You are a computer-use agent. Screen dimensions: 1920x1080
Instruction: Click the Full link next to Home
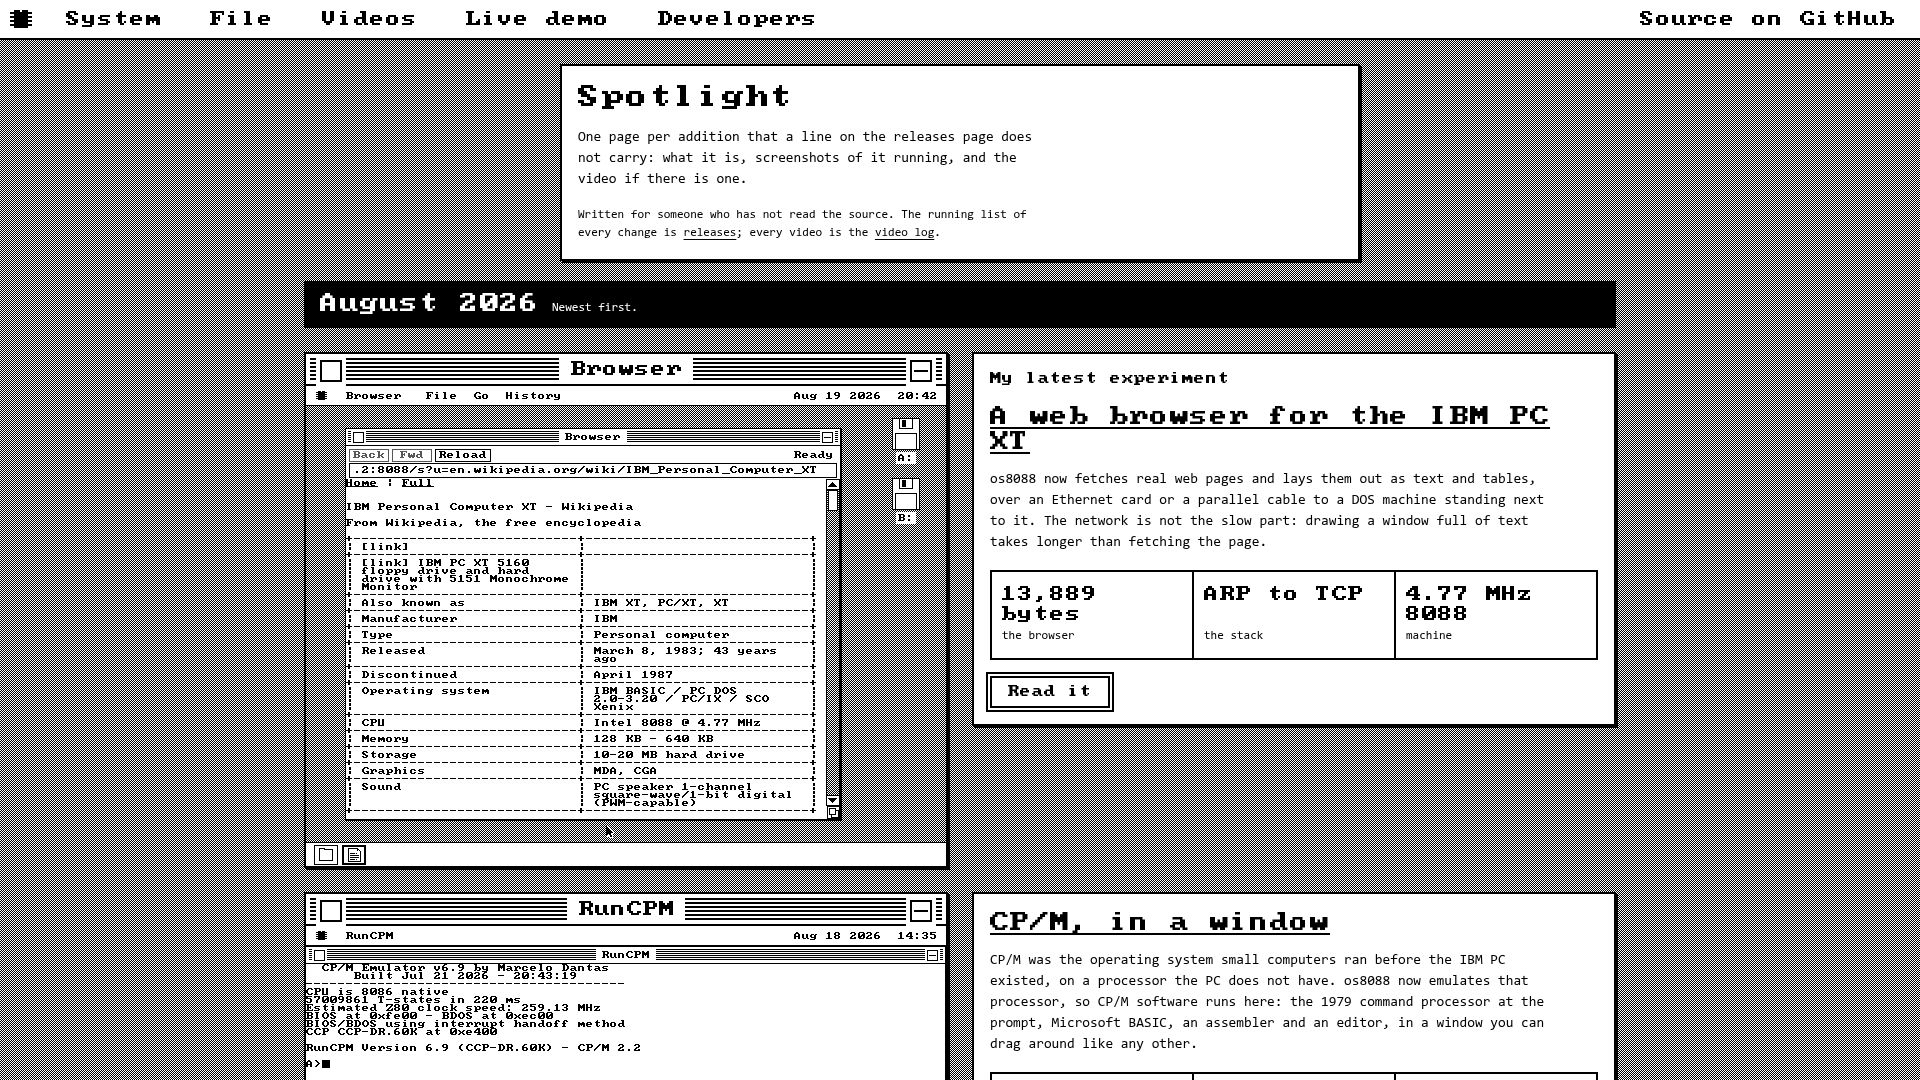[417, 483]
